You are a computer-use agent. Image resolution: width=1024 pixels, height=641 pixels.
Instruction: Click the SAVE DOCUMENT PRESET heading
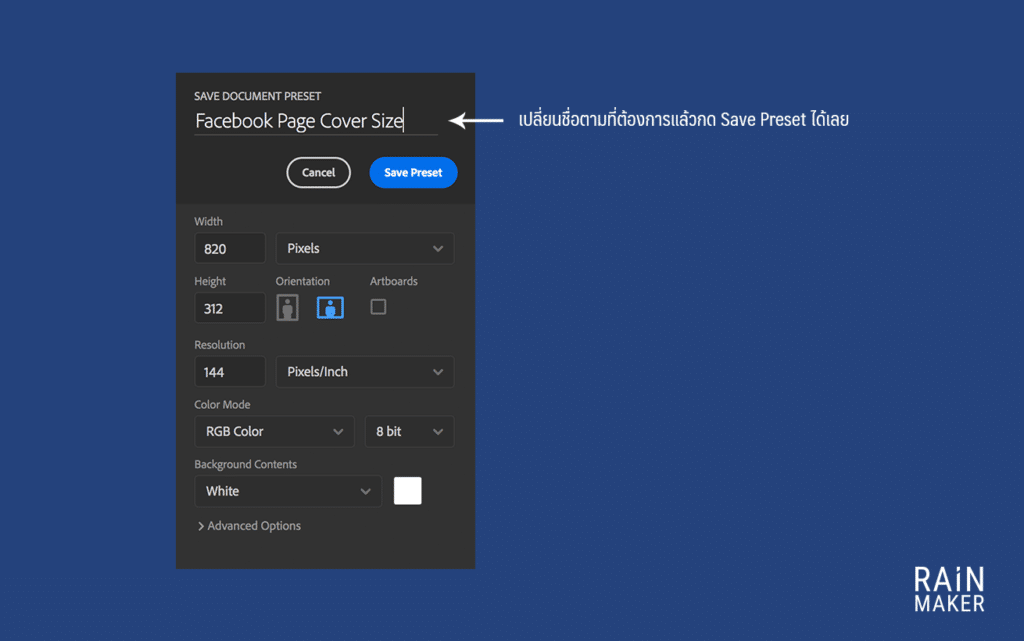[258, 96]
